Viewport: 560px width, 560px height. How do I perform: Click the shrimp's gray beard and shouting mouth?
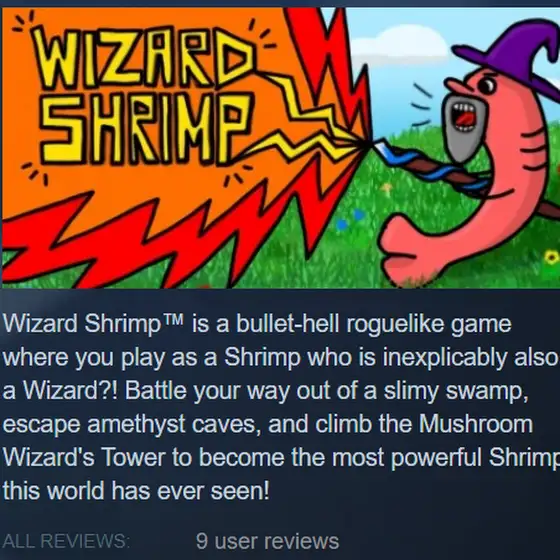[464, 125]
